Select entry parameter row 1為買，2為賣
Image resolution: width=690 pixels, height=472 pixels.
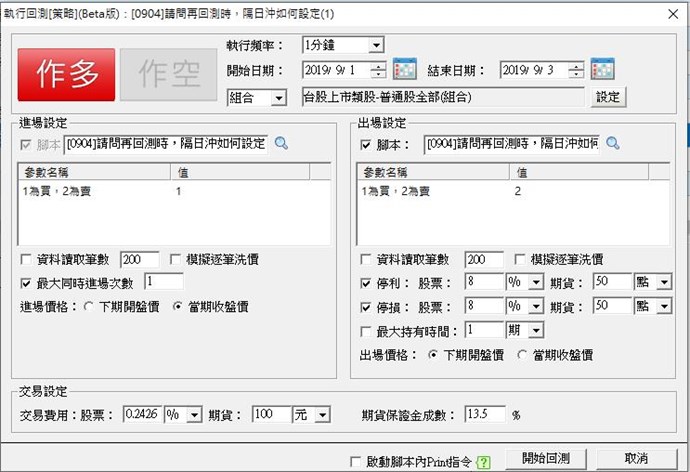(x=174, y=191)
